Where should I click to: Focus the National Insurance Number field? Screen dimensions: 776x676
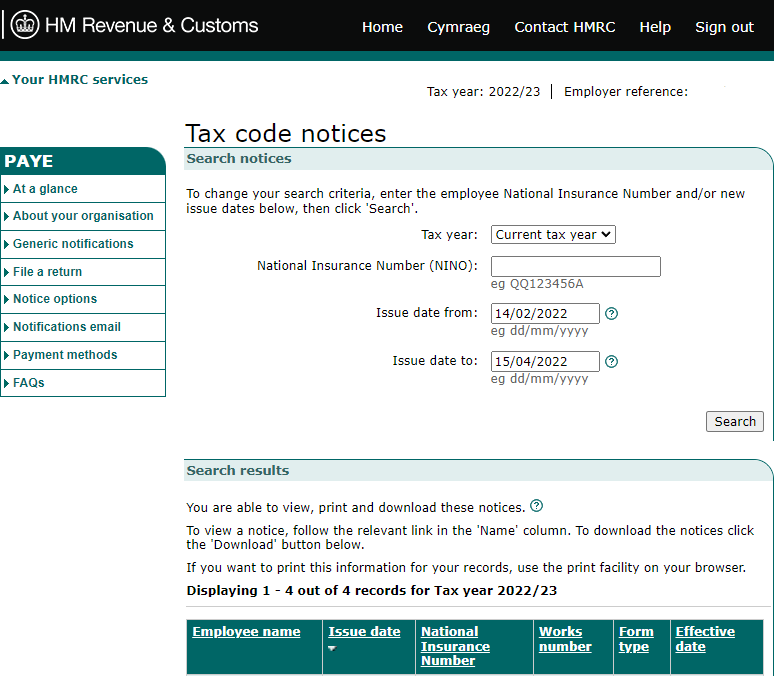coord(576,266)
